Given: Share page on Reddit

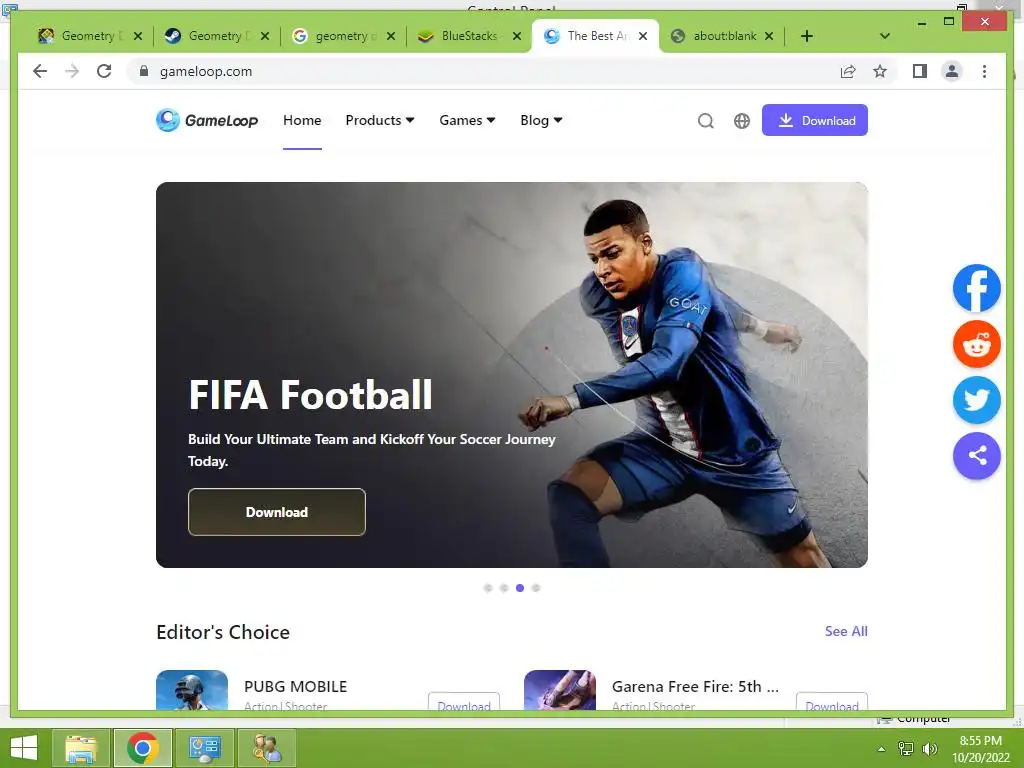Looking at the screenshot, I should pos(976,344).
